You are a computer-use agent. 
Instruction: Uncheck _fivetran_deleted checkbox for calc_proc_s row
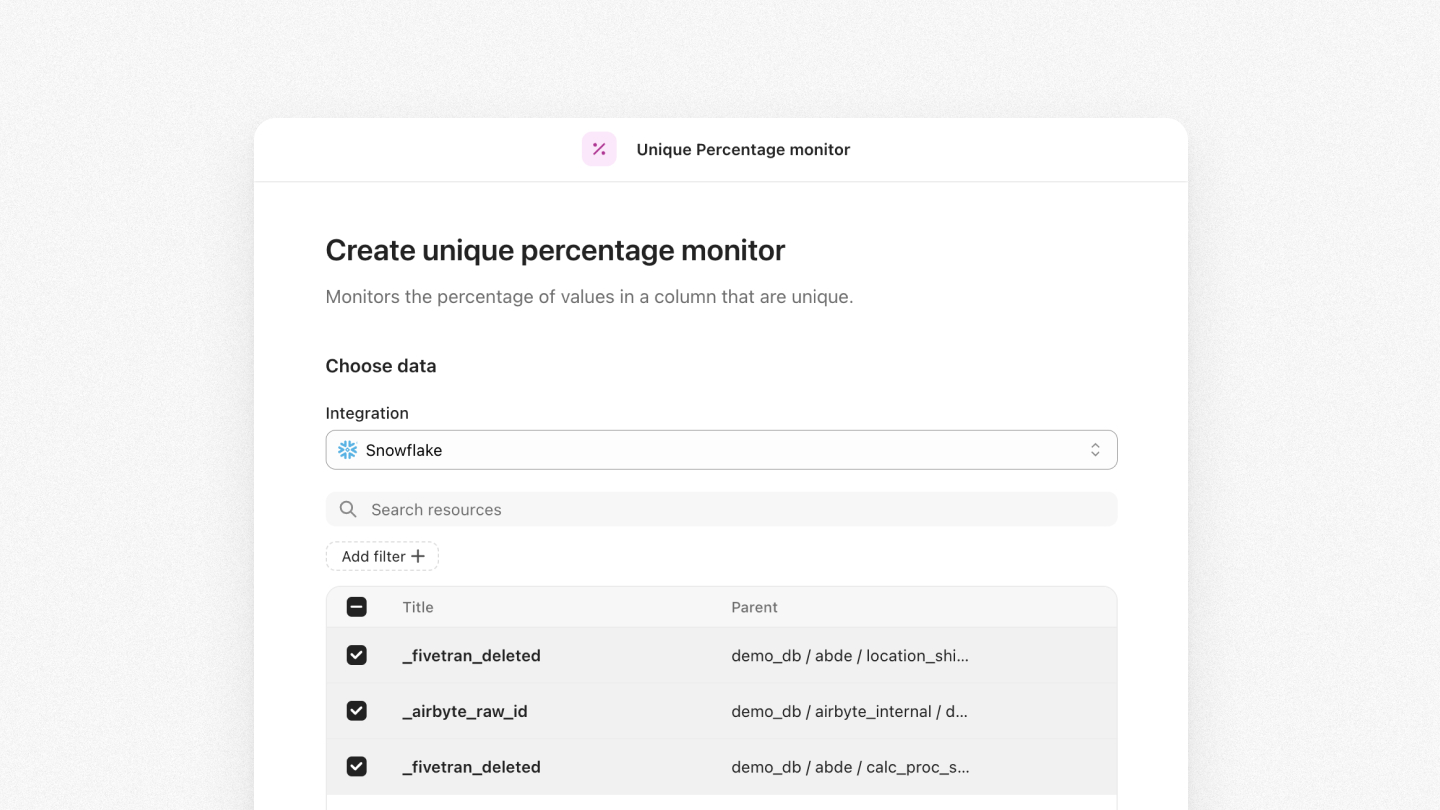pyautogui.click(x=357, y=767)
